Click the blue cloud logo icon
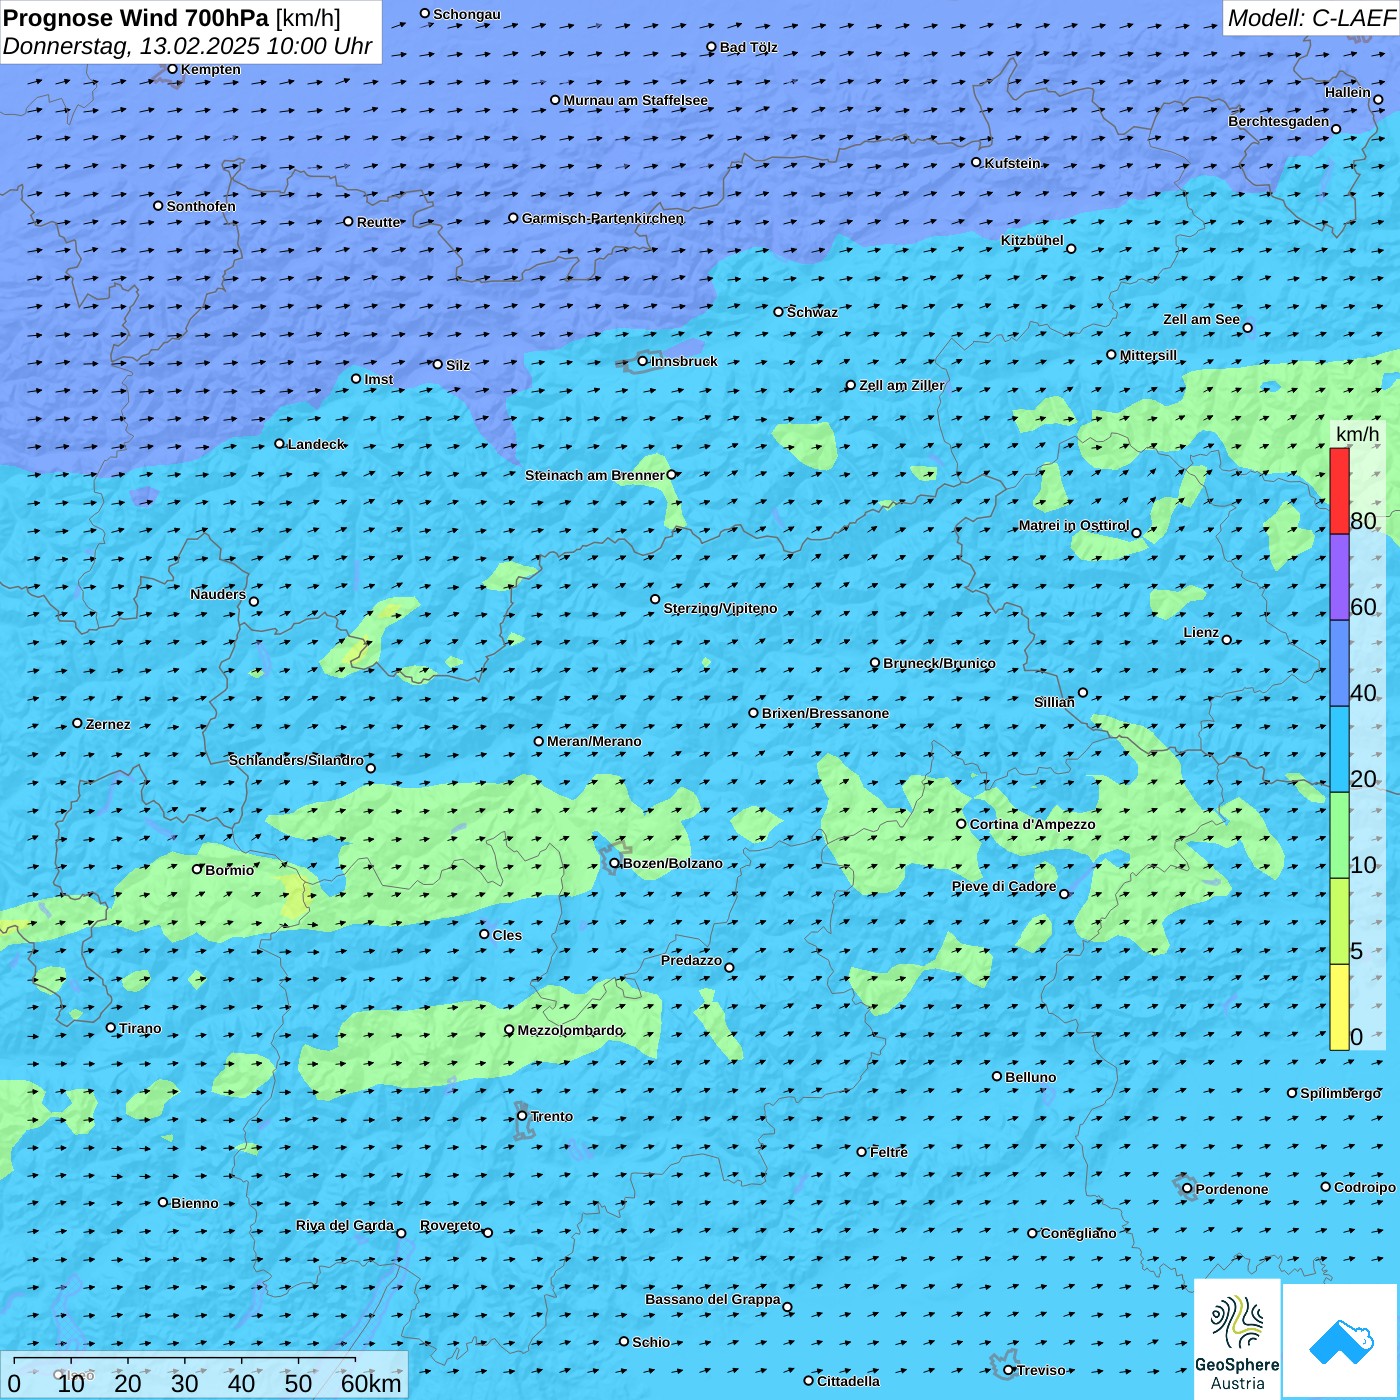 [x=1341, y=1342]
